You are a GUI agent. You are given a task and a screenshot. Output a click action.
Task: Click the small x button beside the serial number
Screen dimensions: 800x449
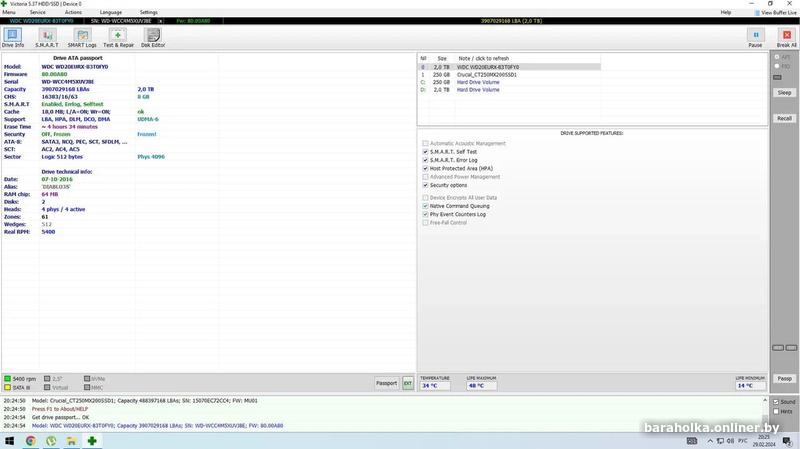160,21
